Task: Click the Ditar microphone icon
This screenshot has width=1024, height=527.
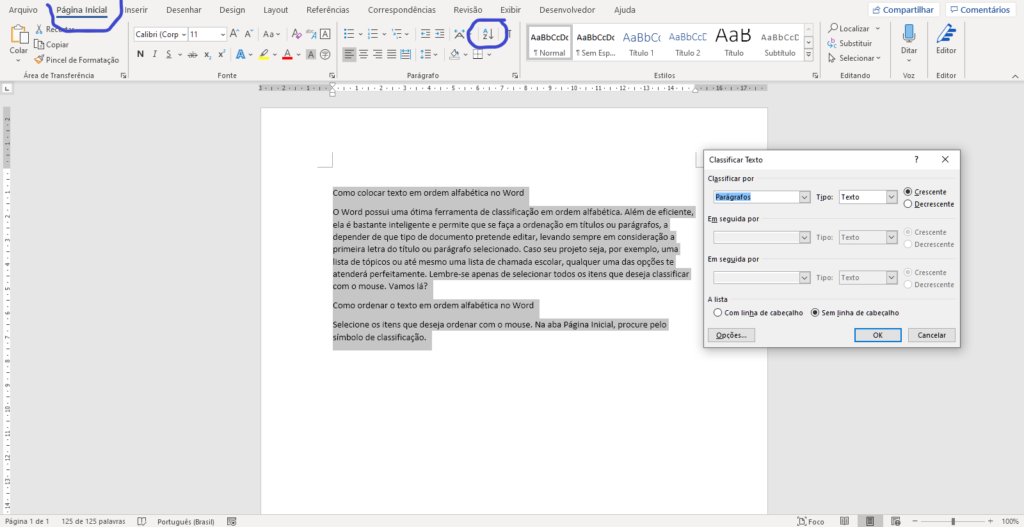Action: pyautogui.click(x=908, y=35)
